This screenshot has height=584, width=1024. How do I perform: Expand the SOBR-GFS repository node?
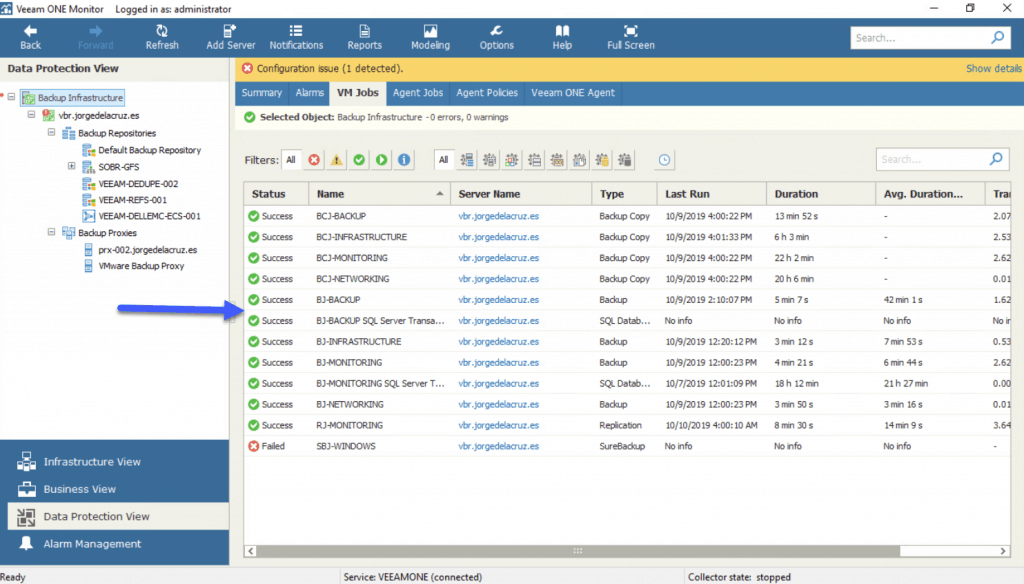pyautogui.click(x=72, y=166)
